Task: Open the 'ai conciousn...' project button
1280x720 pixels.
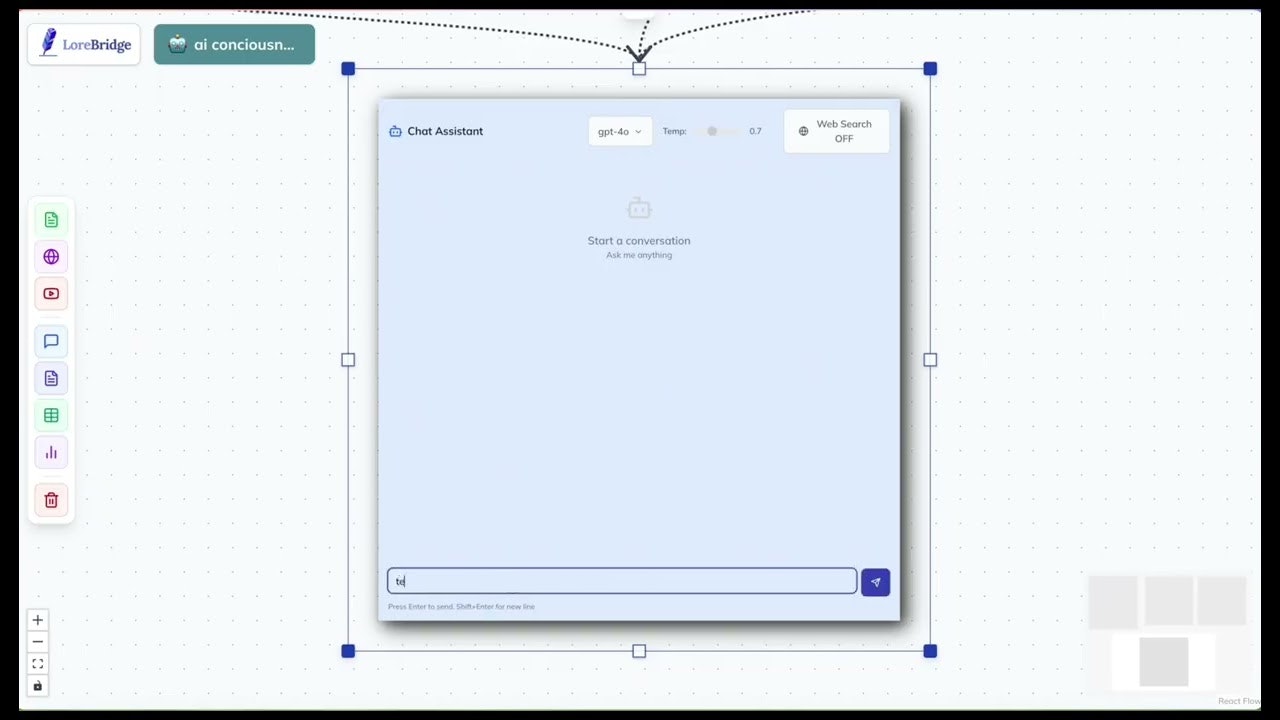Action: point(234,45)
